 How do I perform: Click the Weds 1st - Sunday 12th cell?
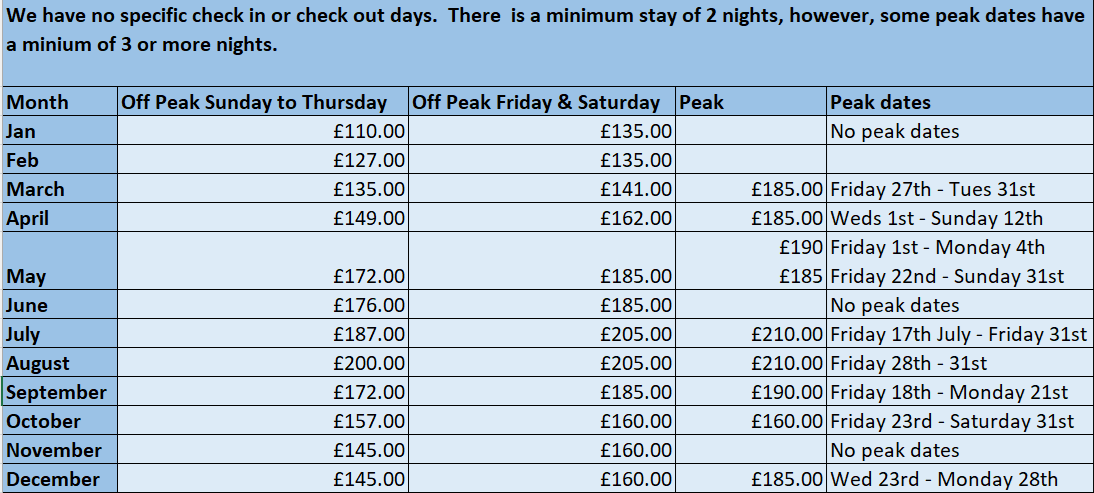click(x=958, y=218)
